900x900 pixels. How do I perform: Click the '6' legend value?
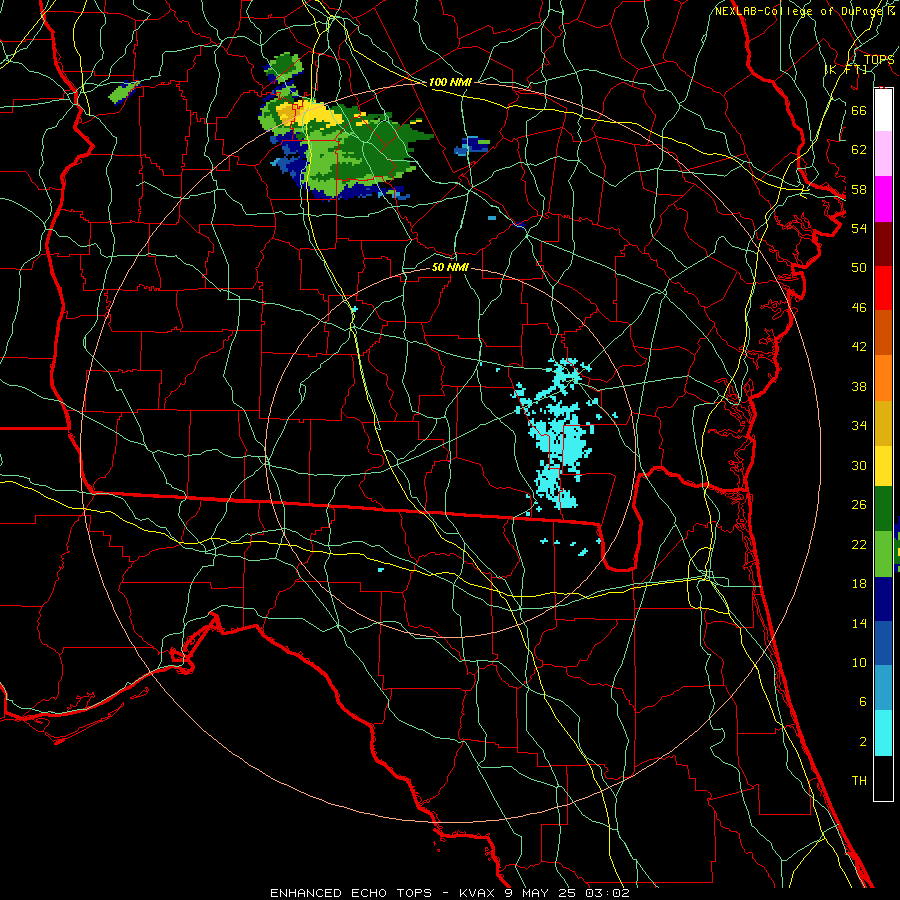(x=862, y=702)
